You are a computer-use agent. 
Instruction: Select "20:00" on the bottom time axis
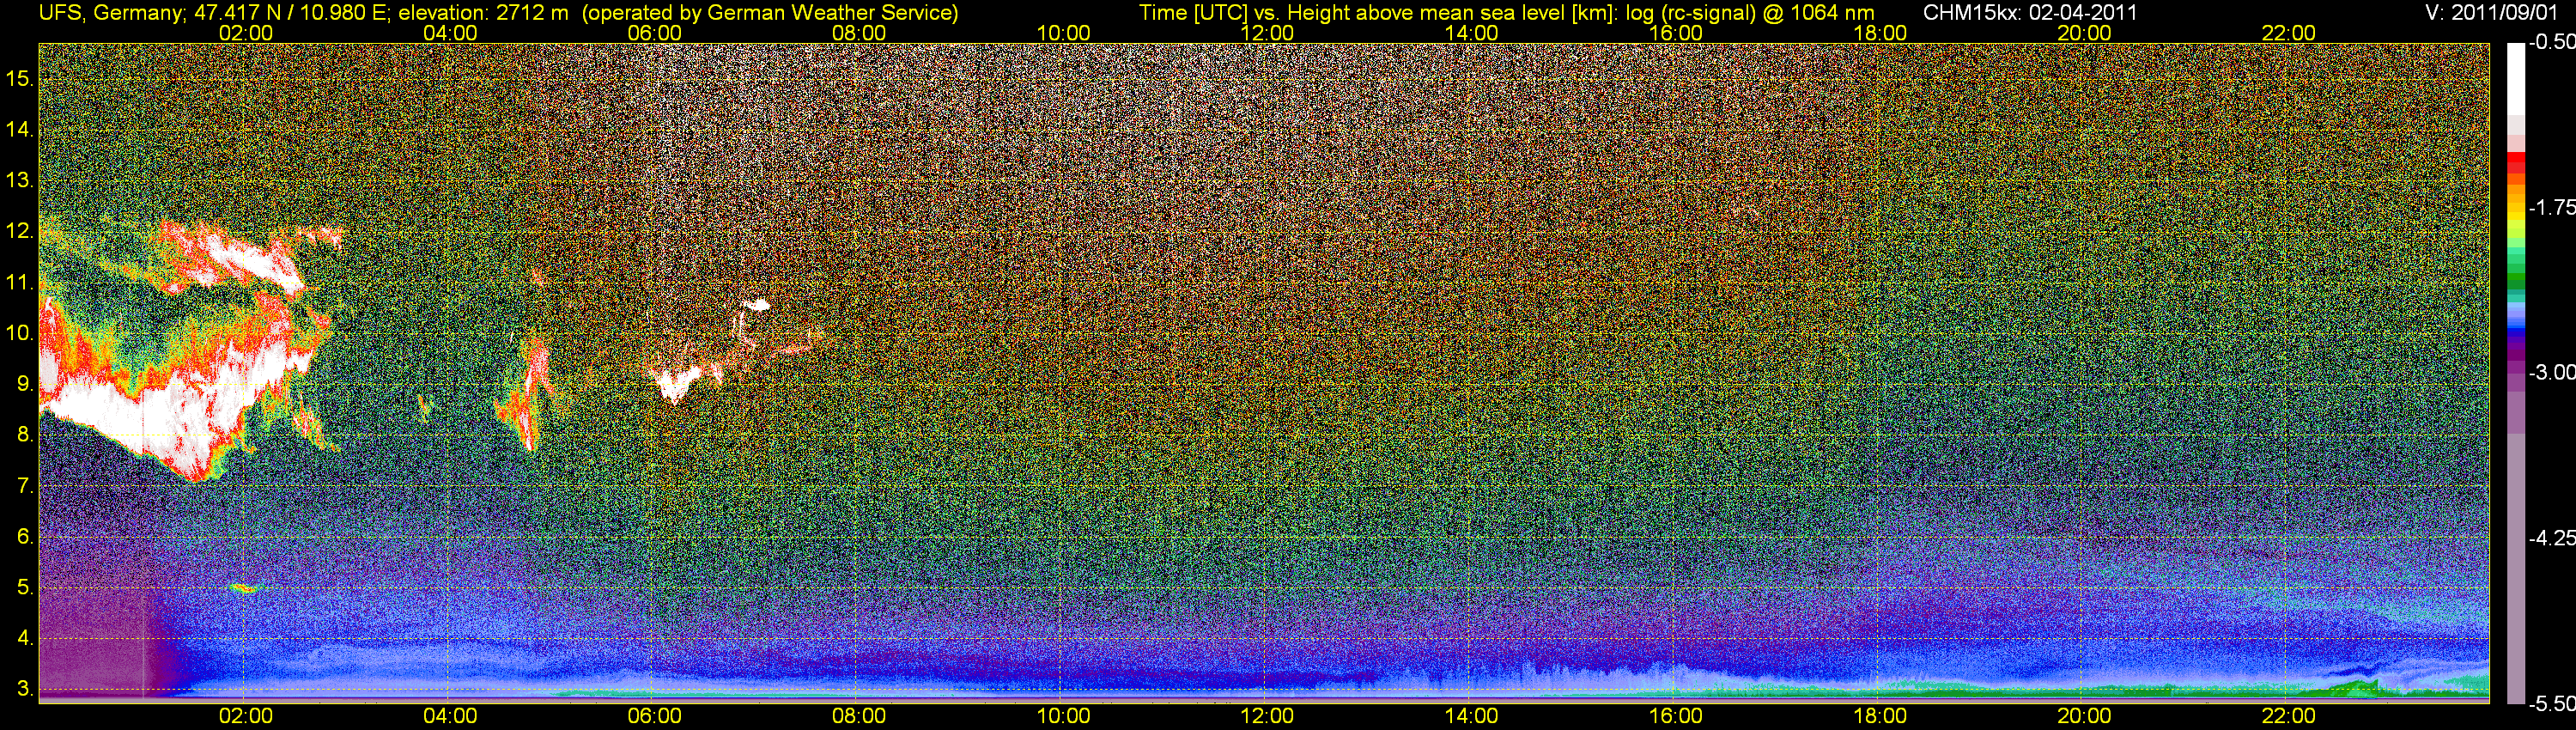(x=2084, y=717)
